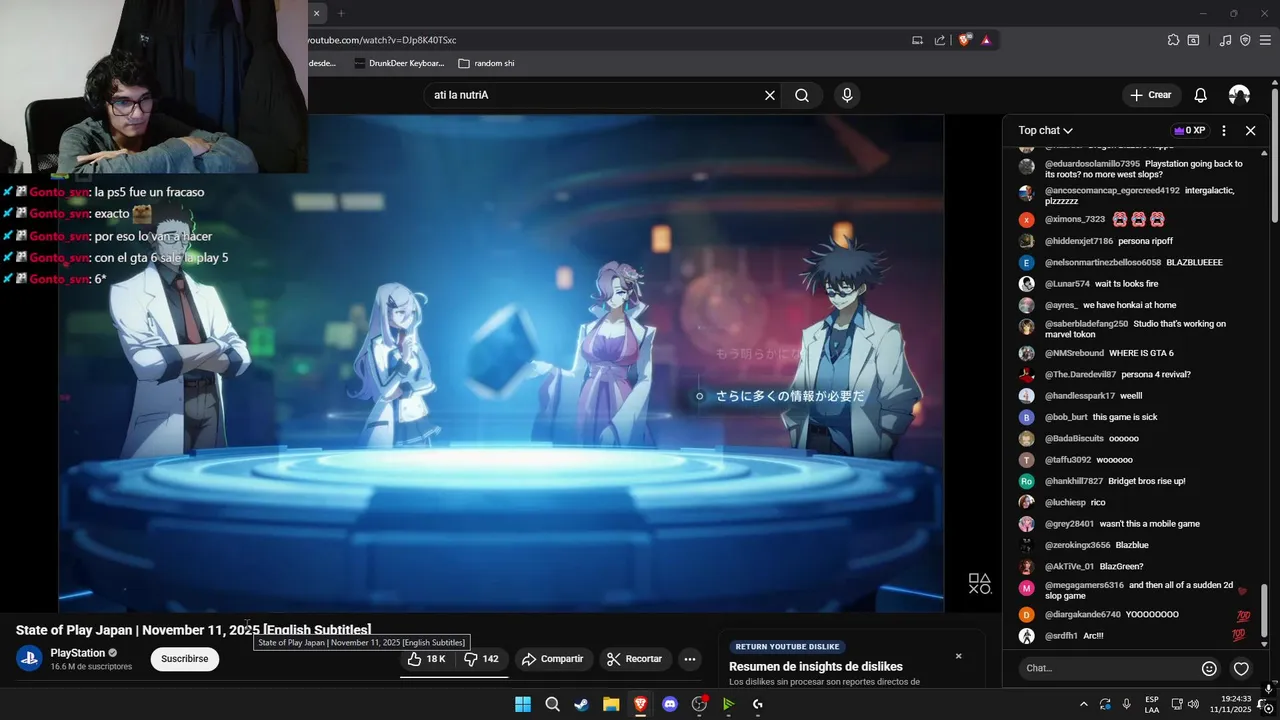The width and height of the screenshot is (1280, 720).
Task: Open Brave VPN shield icon
Action: coord(1245,40)
